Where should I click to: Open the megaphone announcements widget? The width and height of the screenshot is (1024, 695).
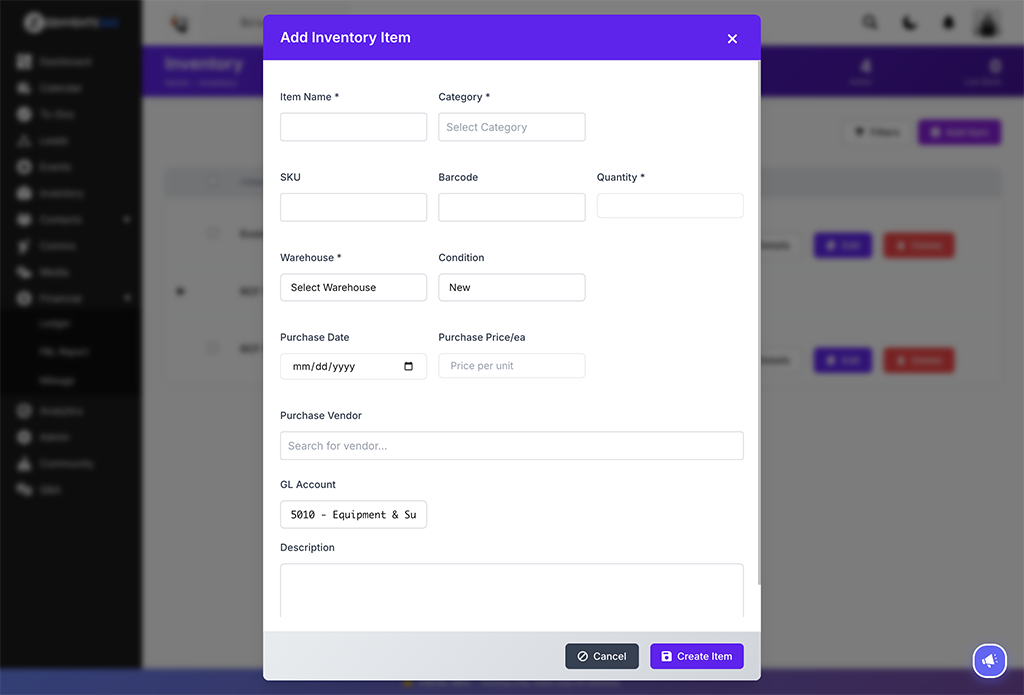tap(989, 661)
